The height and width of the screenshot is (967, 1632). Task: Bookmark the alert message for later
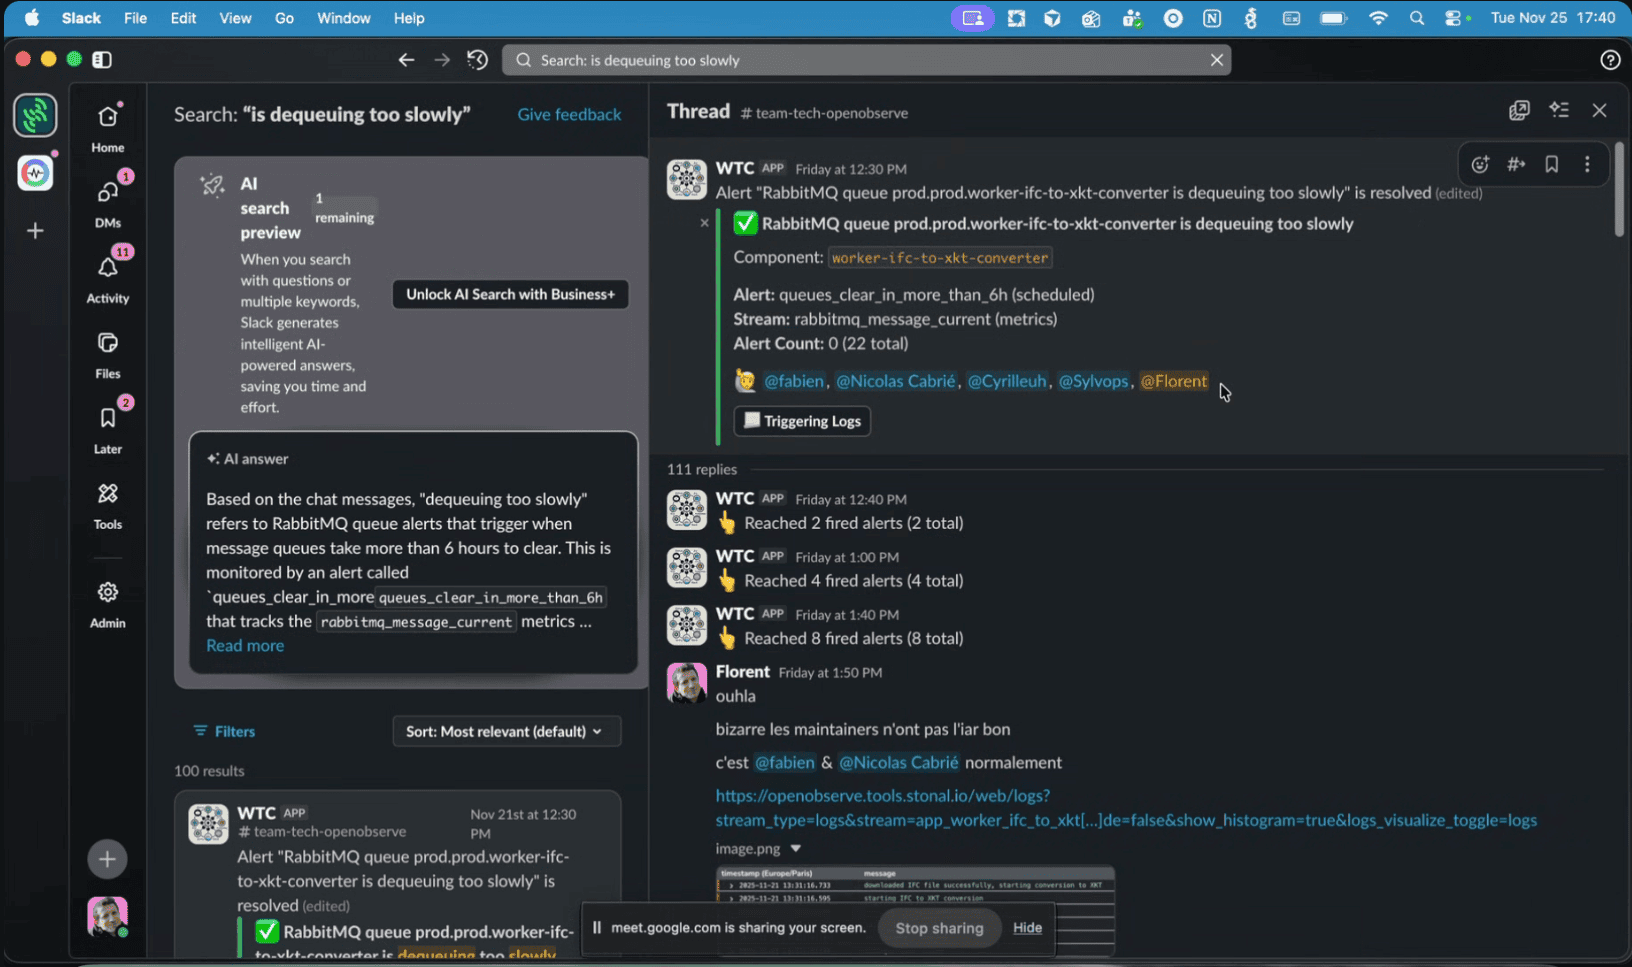1551,164
